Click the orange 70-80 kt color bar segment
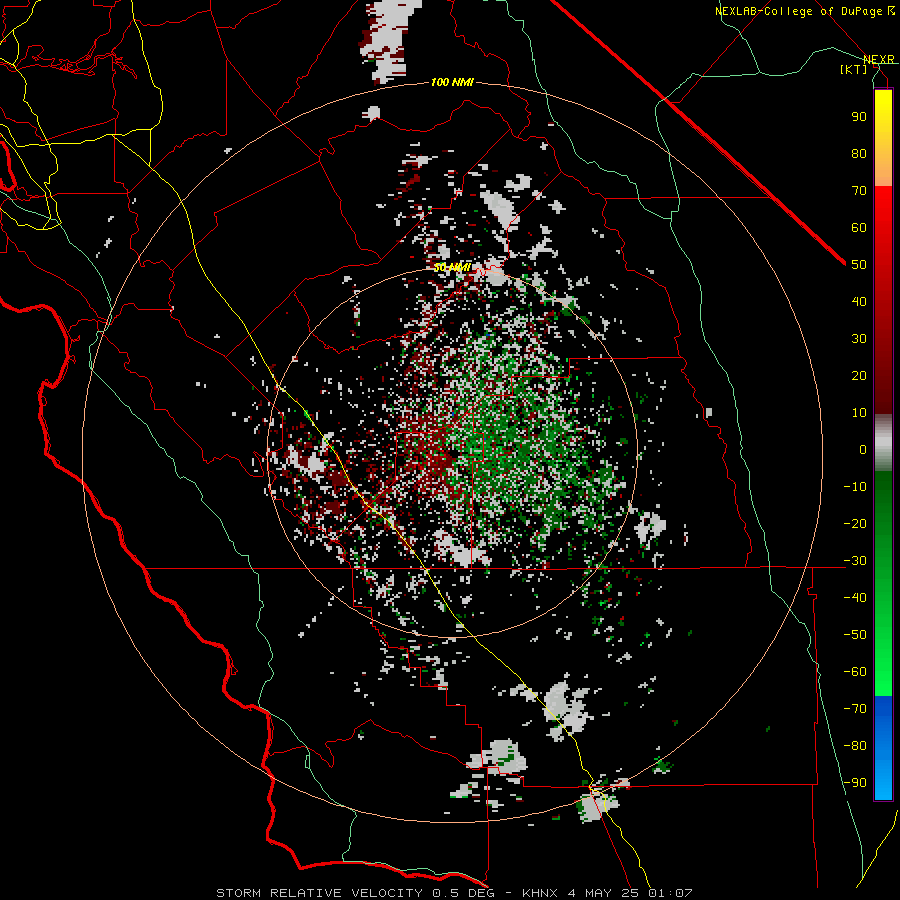The height and width of the screenshot is (900, 900). click(x=883, y=171)
